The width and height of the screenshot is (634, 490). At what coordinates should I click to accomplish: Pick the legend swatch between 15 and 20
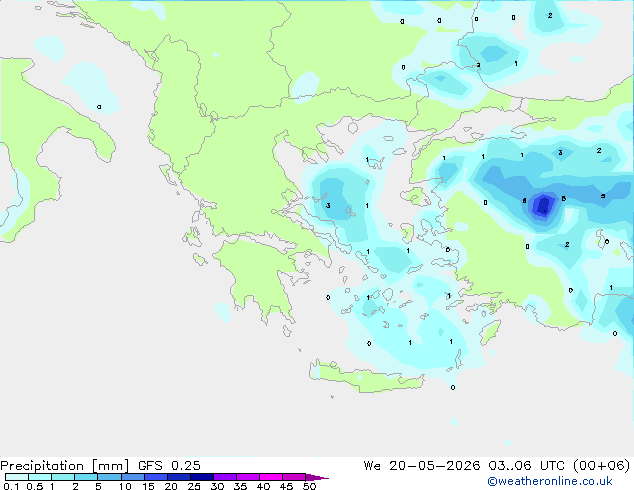coord(155,477)
